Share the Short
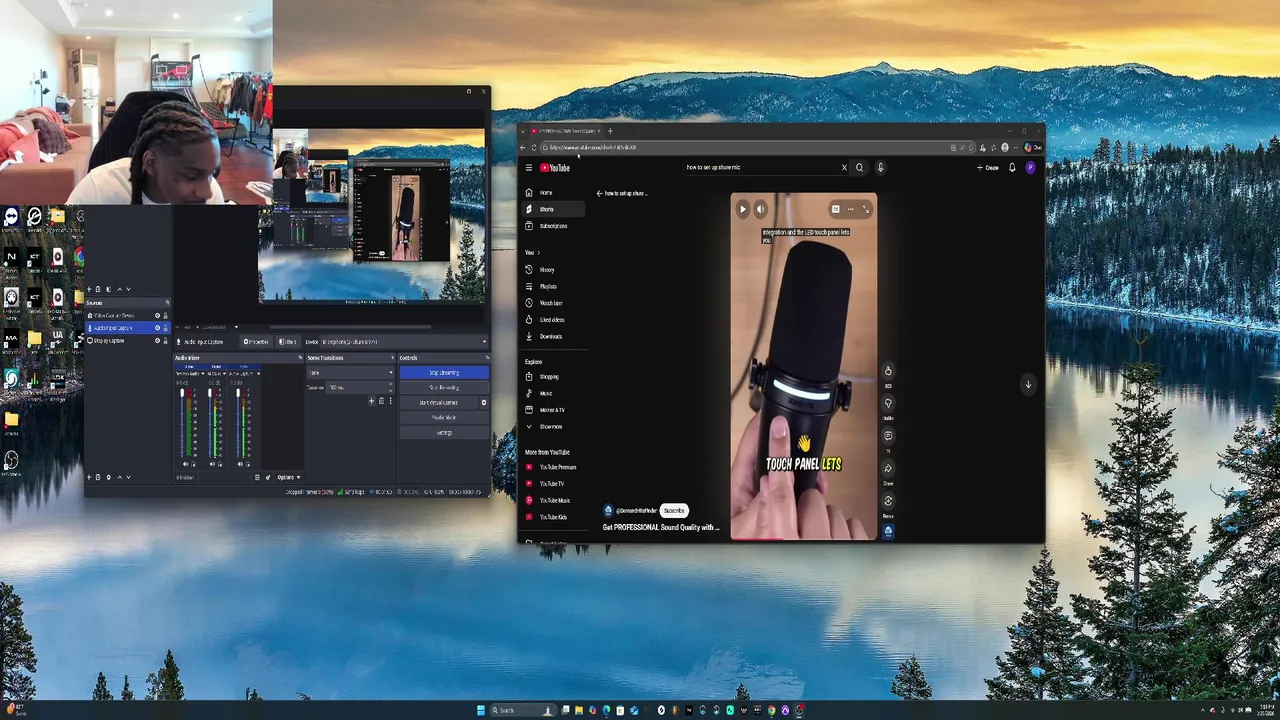Screen dimensions: 1280x720 888,468
